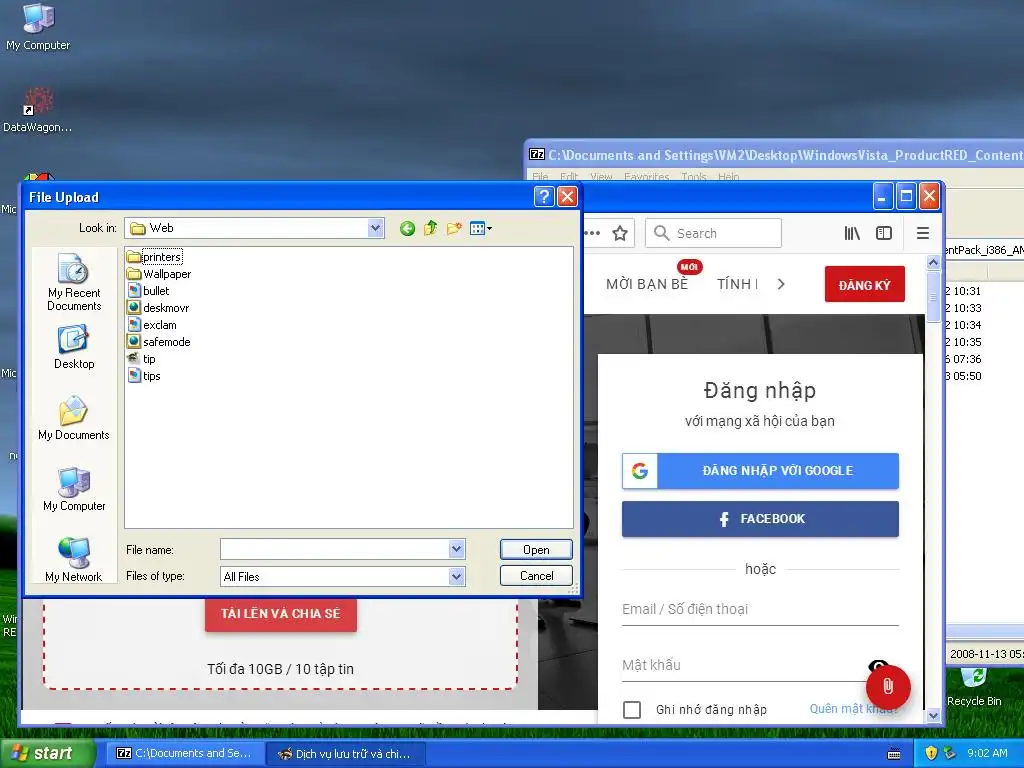Click the Open button
1024x768 pixels.
click(536, 550)
